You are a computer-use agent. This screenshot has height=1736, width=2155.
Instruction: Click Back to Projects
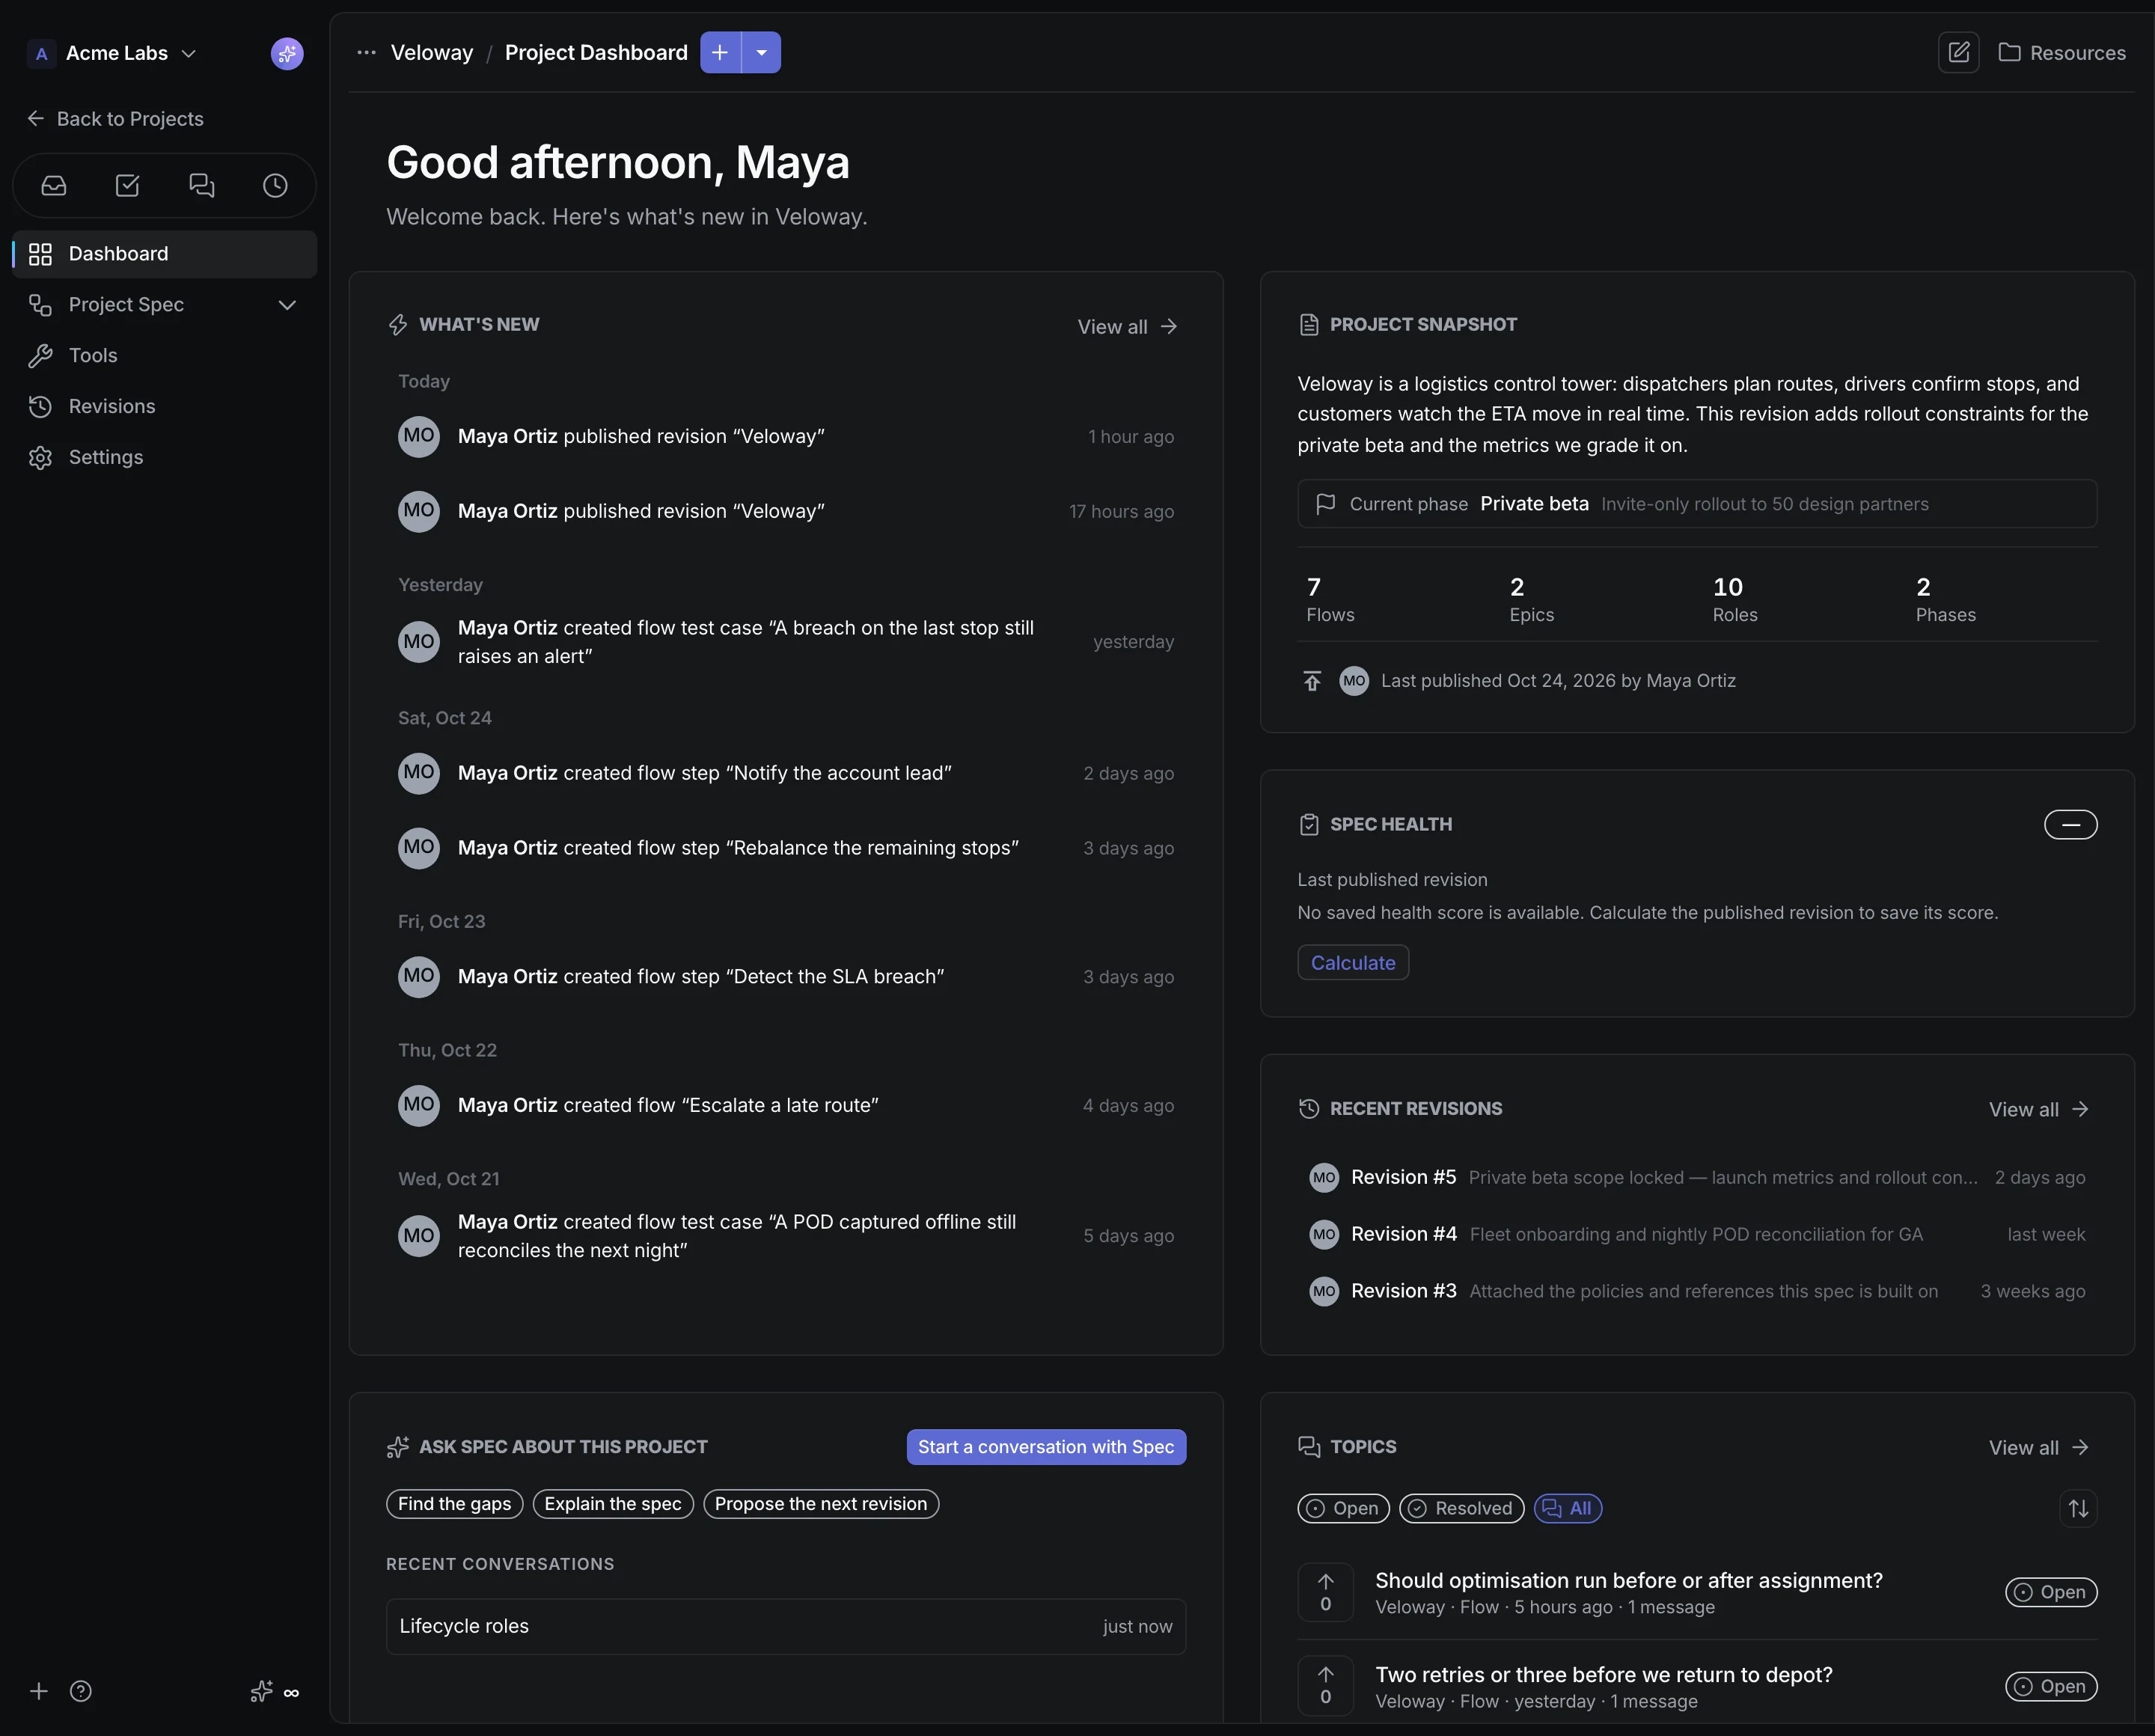coord(115,119)
